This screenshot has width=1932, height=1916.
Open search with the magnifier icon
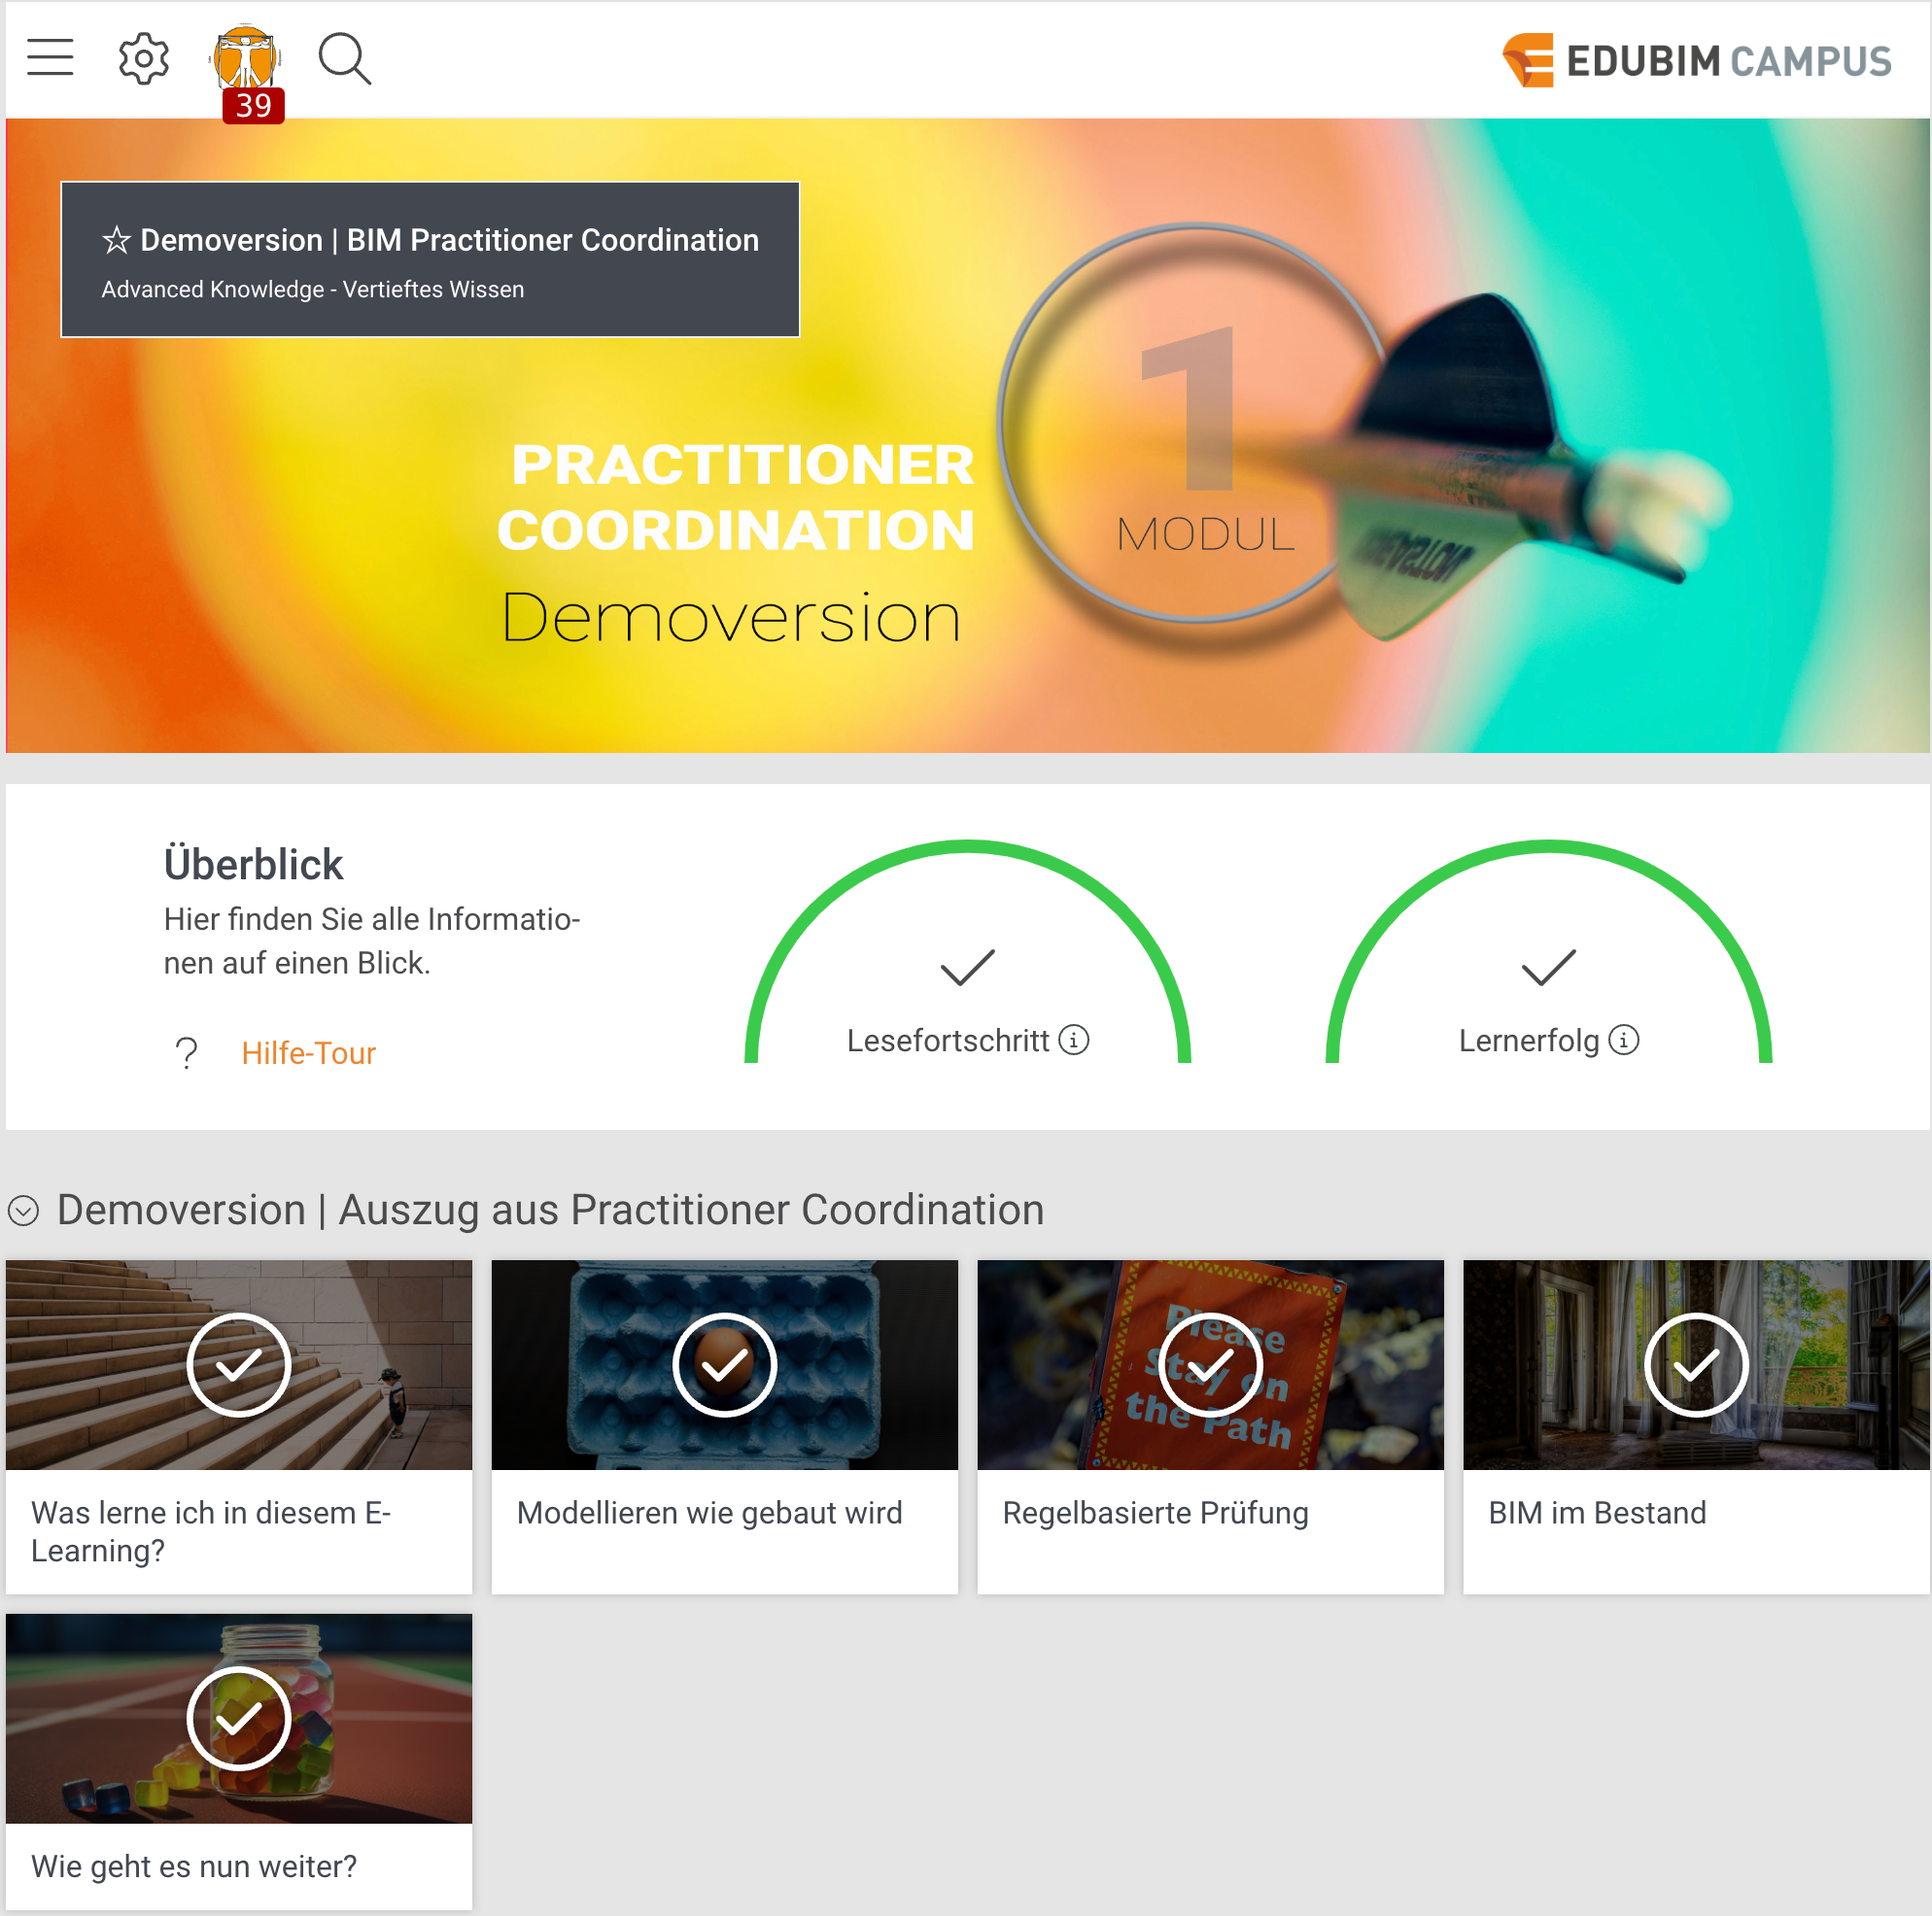pyautogui.click(x=345, y=59)
